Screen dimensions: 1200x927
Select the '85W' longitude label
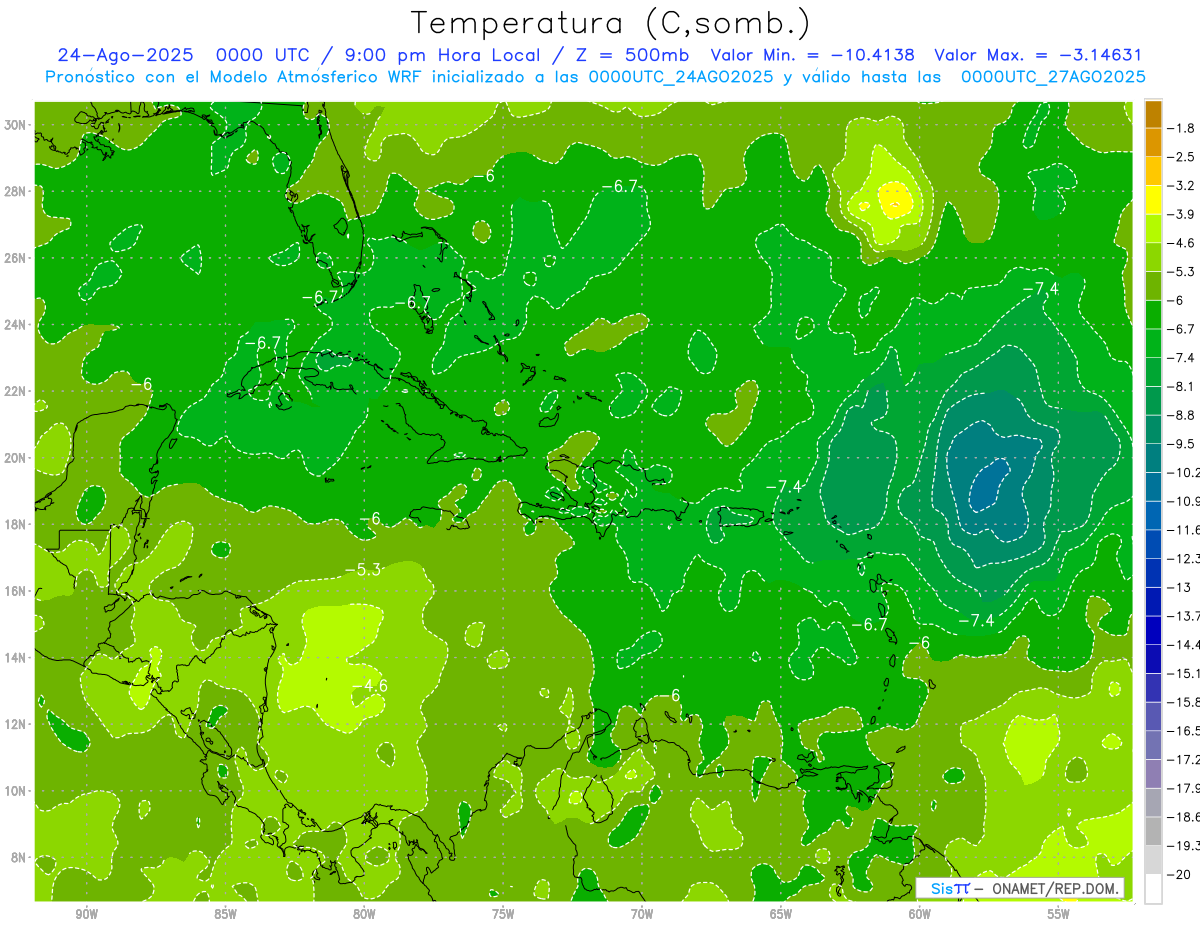(225, 915)
